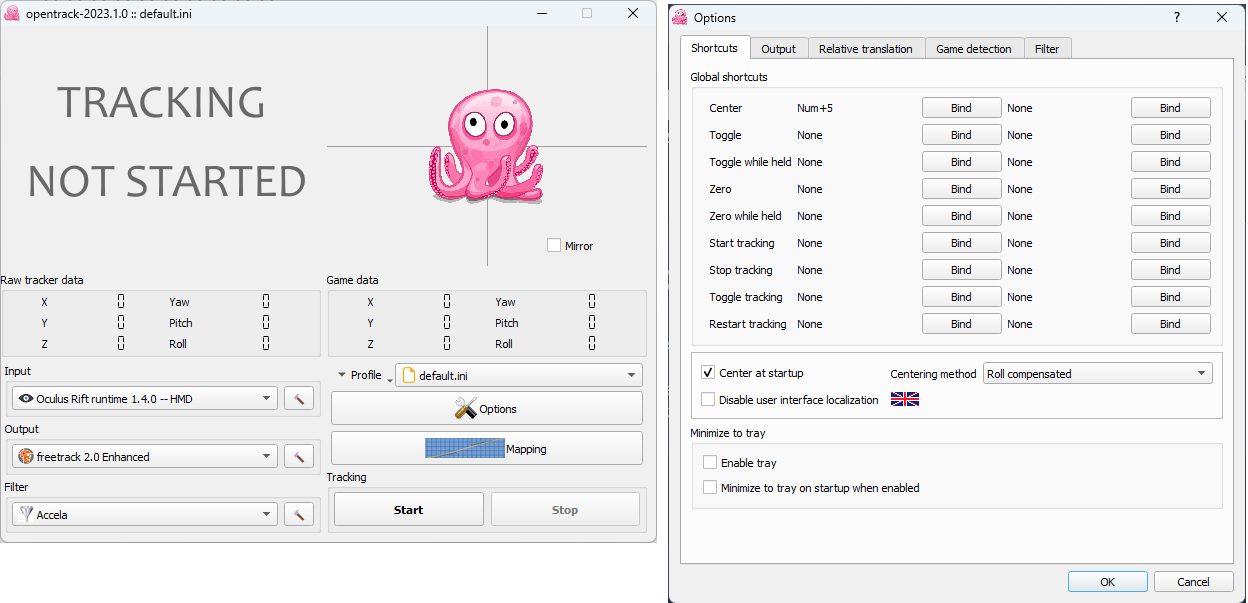Click the help question mark in Options

coord(1176,17)
